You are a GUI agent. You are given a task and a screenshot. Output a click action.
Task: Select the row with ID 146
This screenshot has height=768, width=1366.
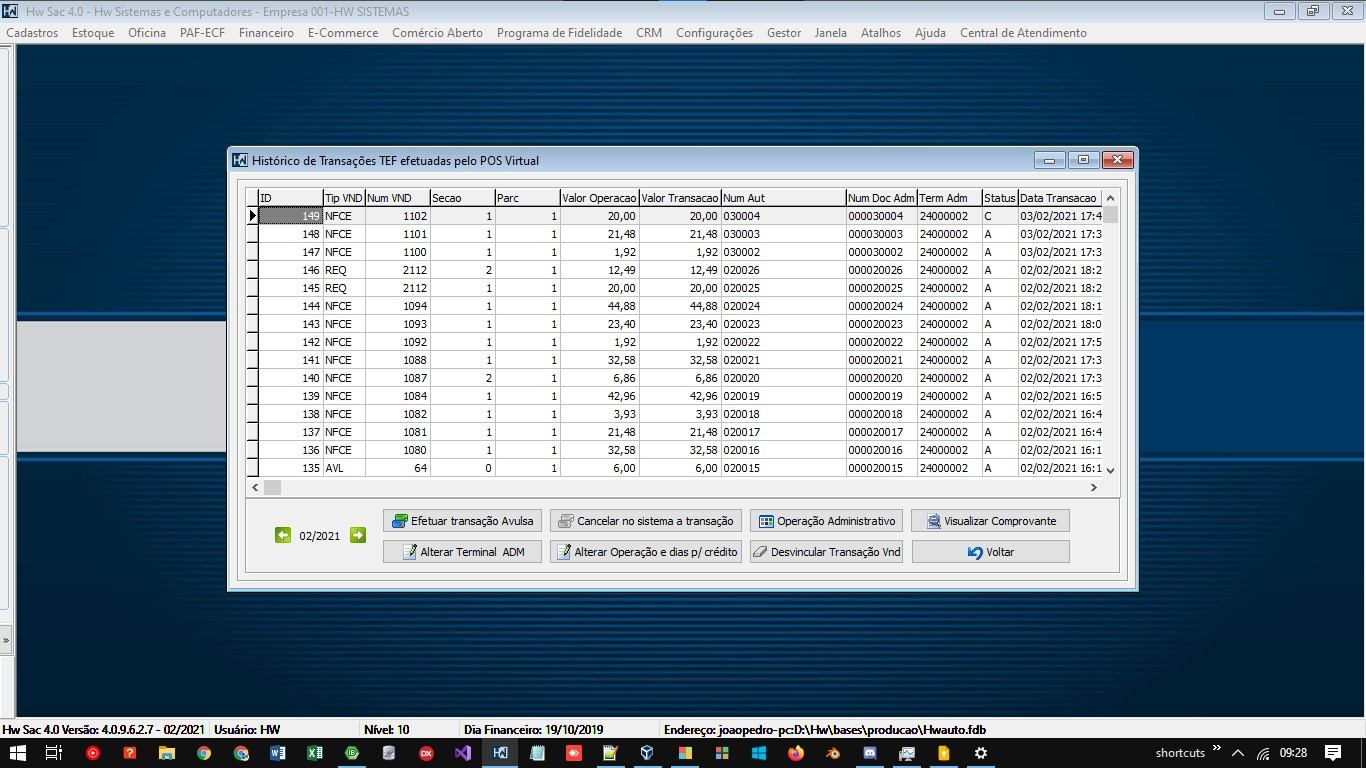675,270
